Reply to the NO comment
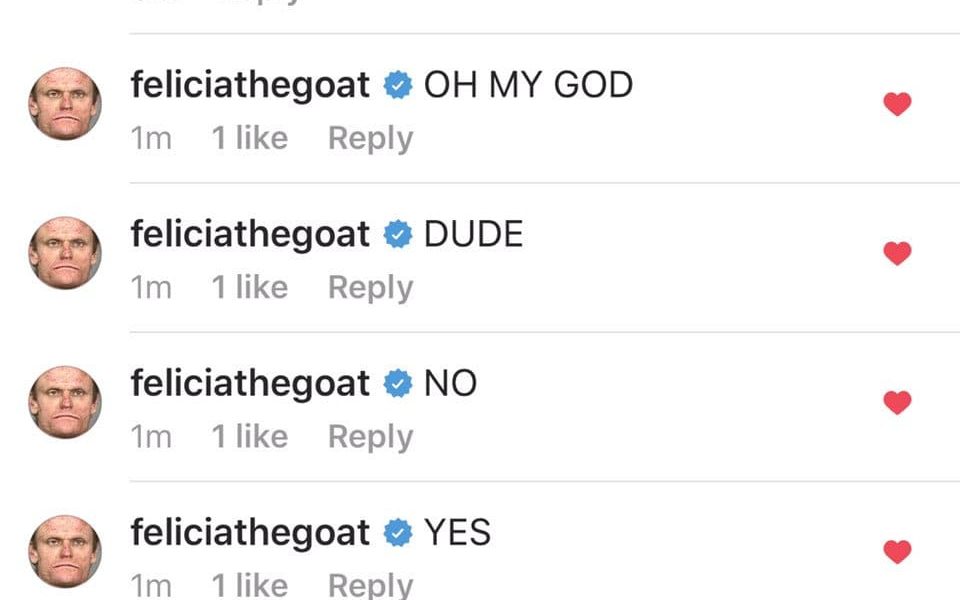This screenshot has height=600, width=960. click(x=370, y=437)
